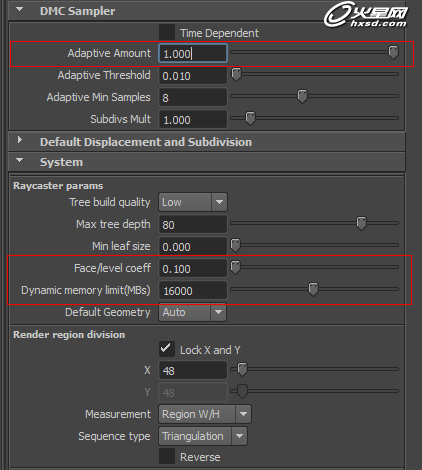Screen dimensions: 422x470
Task: Open the Tree build quality dropdown
Action: [193, 202]
